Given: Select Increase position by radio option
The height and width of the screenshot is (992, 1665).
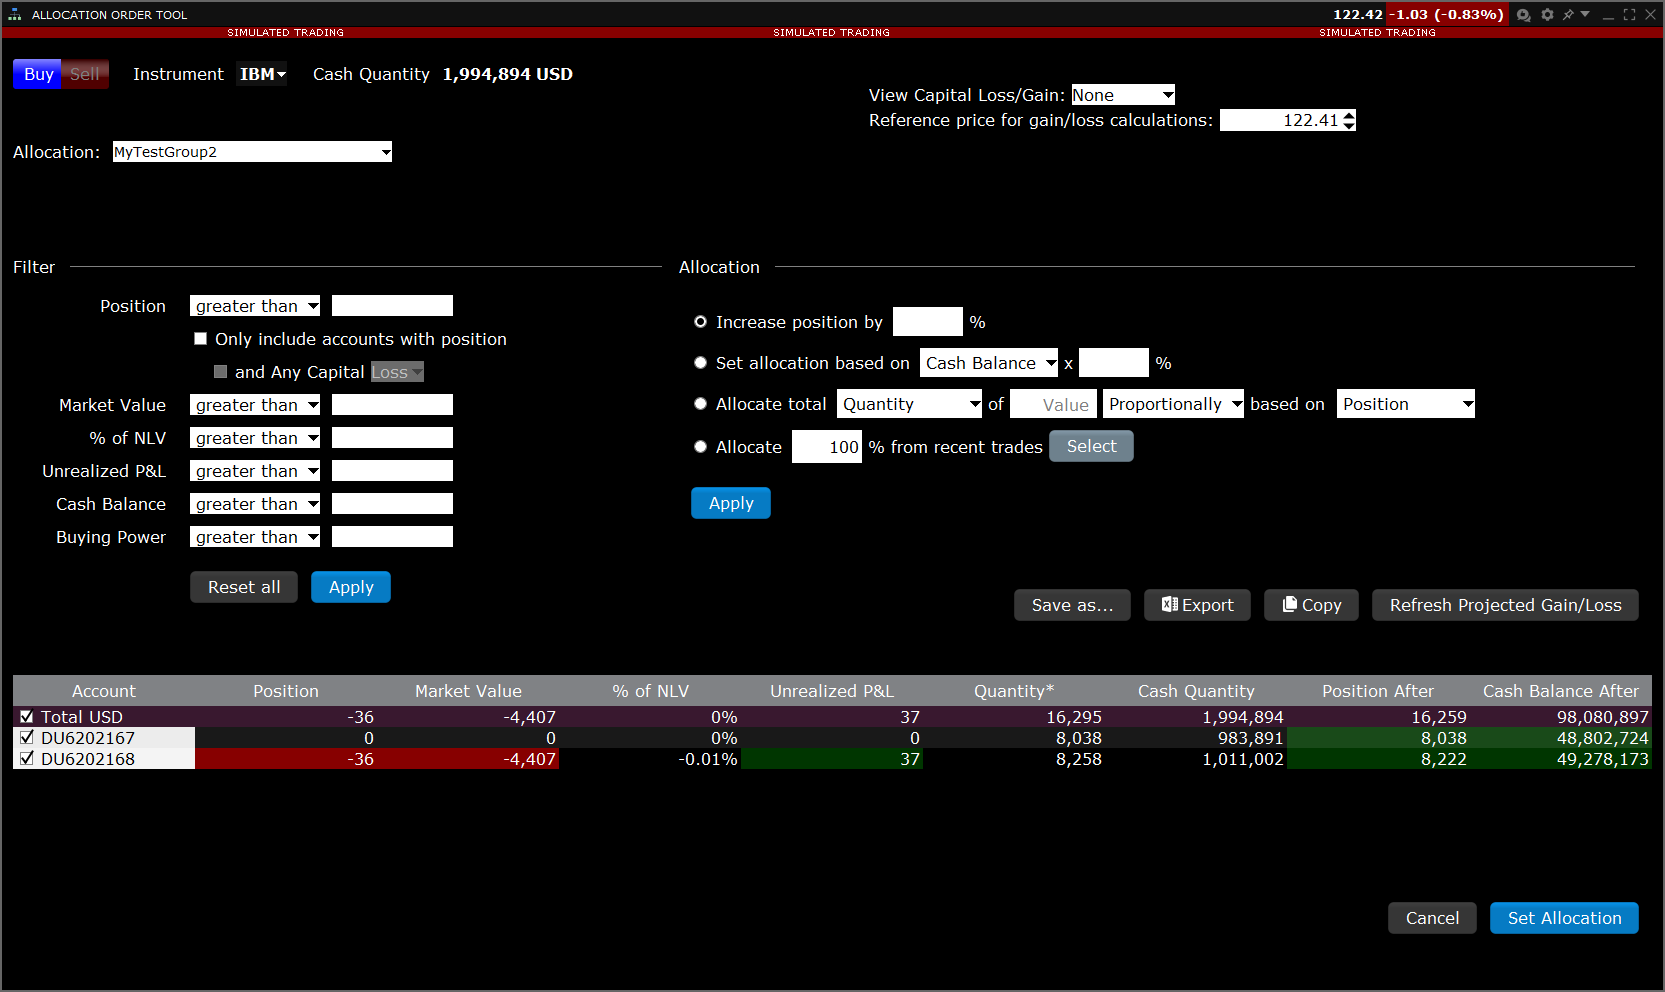Looking at the screenshot, I should tap(700, 322).
